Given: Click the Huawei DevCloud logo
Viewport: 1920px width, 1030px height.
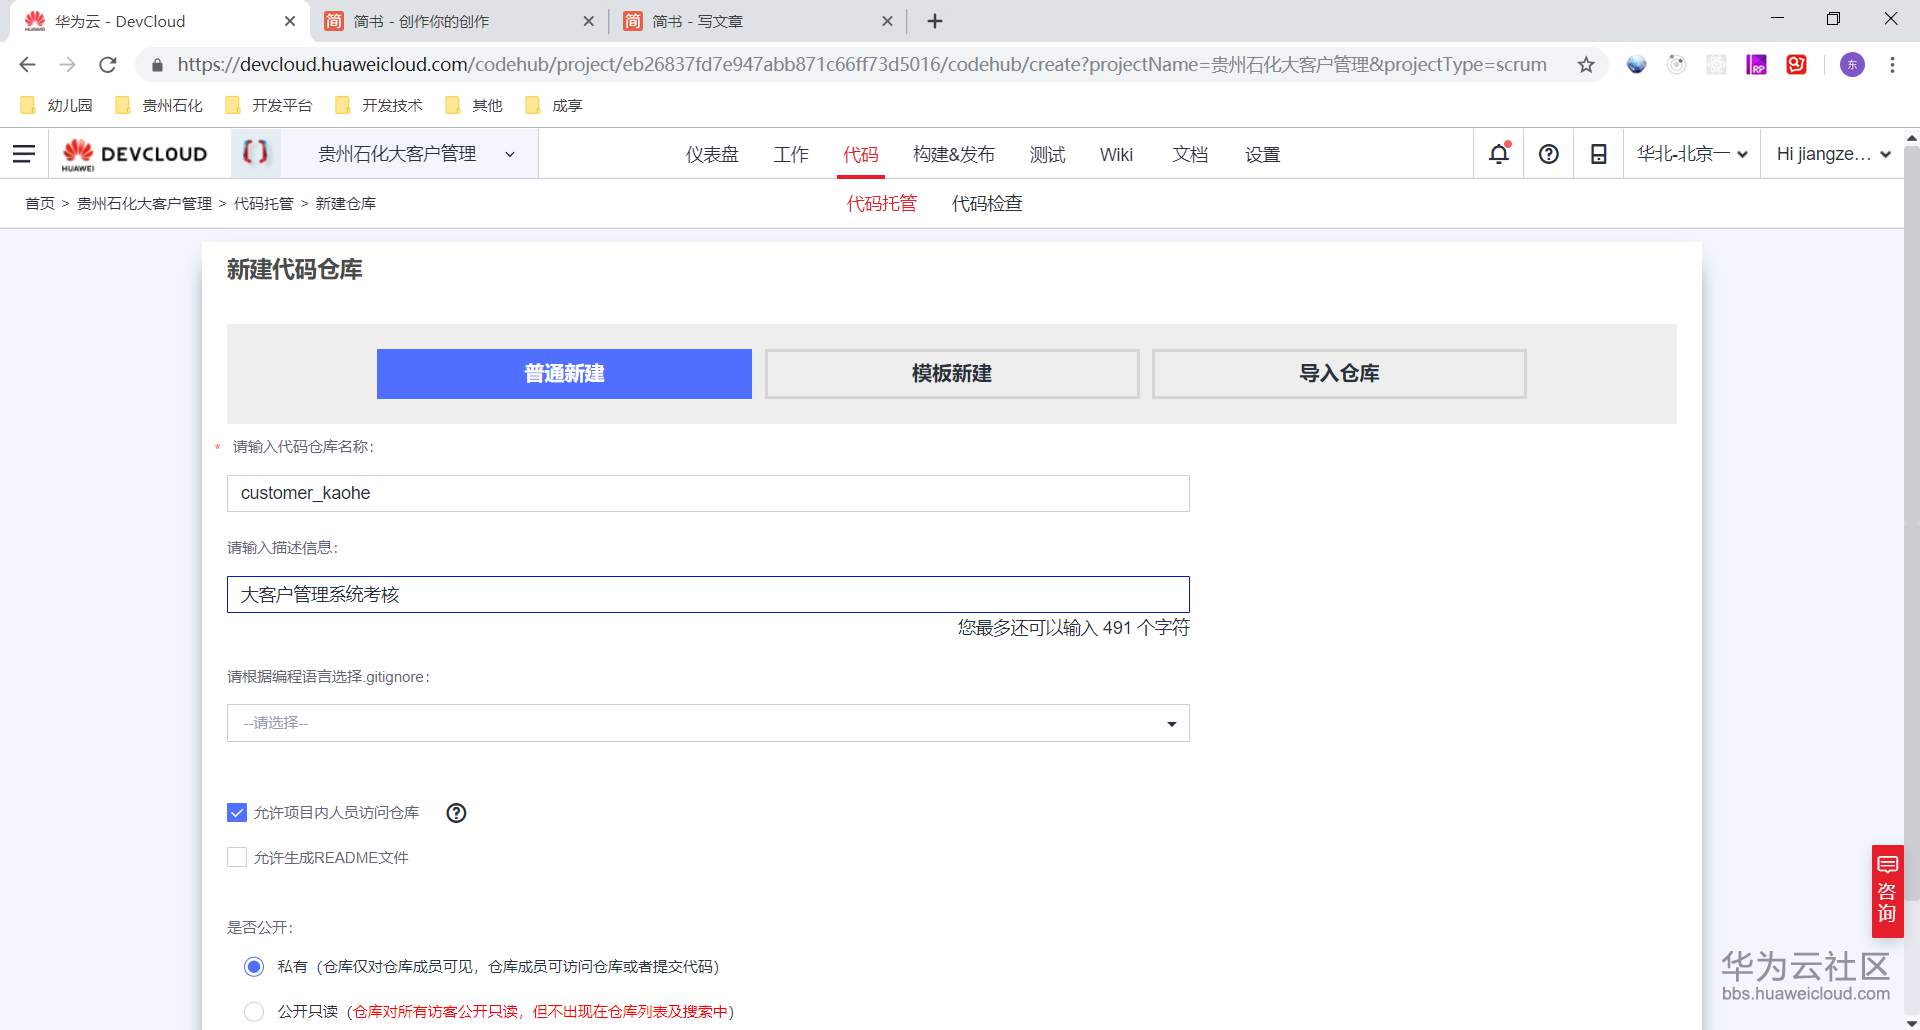Looking at the screenshot, I should tap(134, 154).
